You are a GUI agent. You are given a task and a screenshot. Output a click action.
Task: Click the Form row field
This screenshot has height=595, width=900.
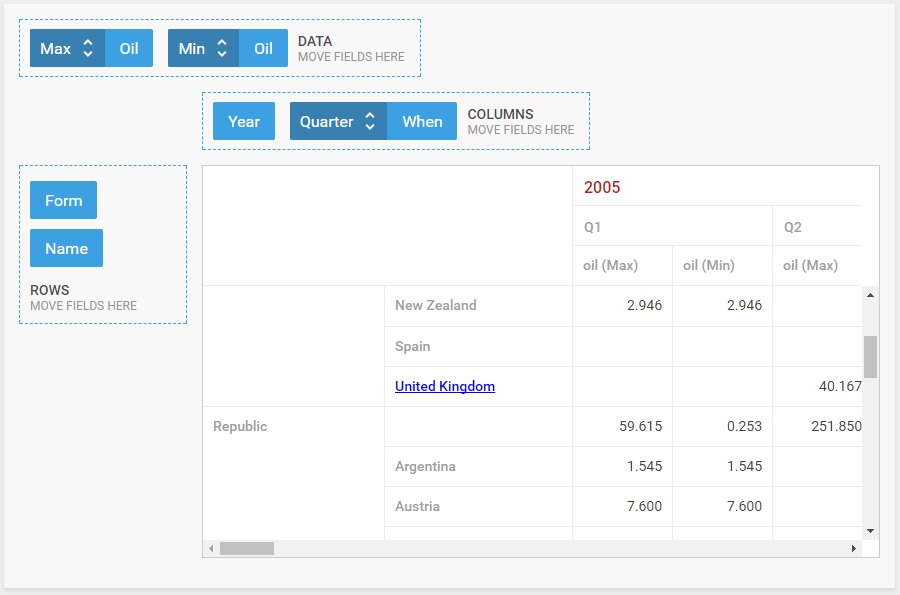pos(64,200)
